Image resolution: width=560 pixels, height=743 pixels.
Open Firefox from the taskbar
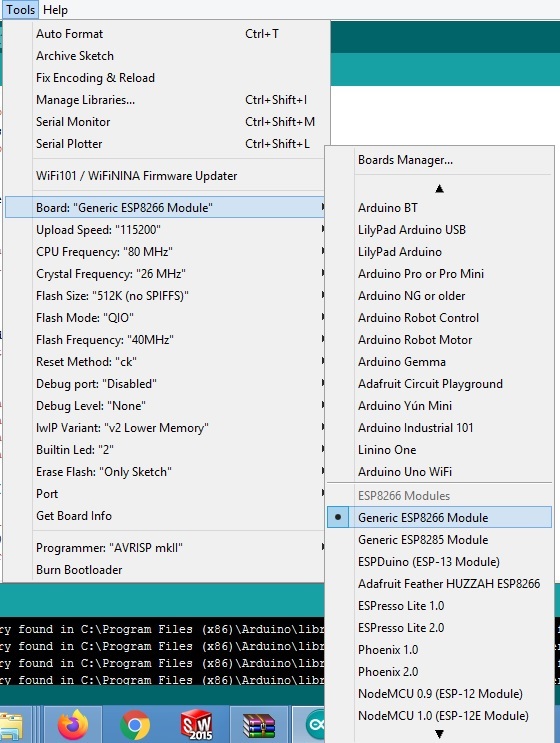(x=73, y=725)
